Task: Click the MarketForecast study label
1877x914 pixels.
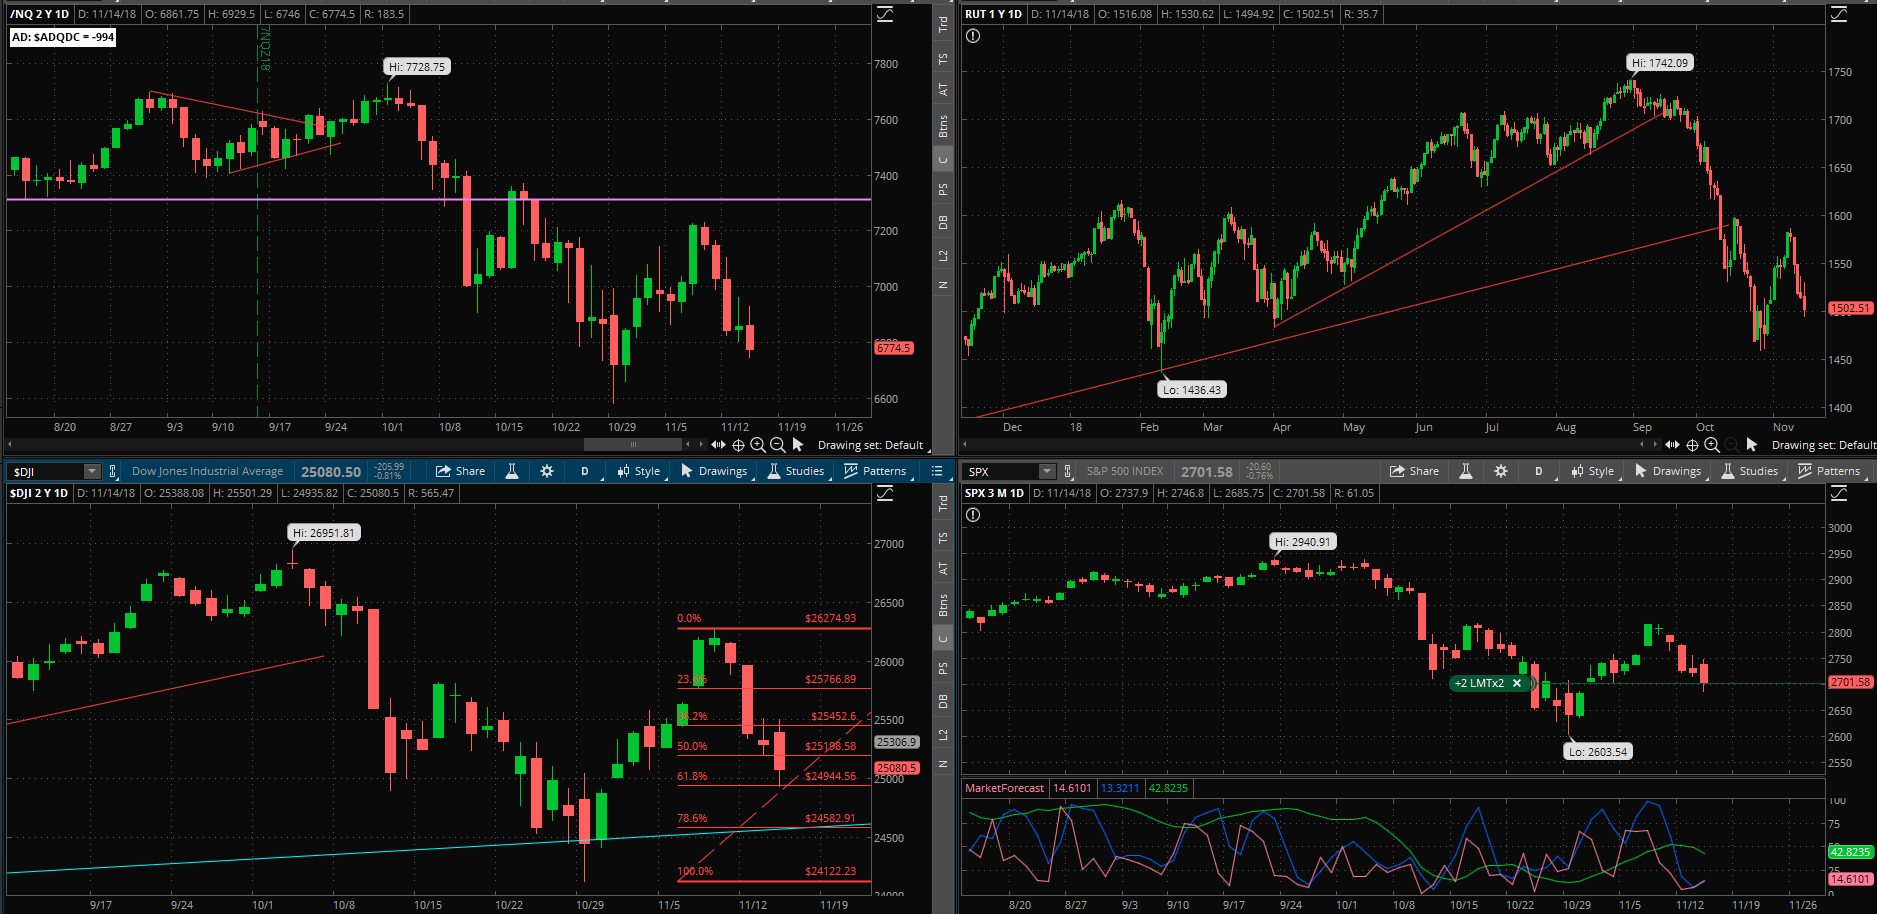Action: tap(1004, 788)
